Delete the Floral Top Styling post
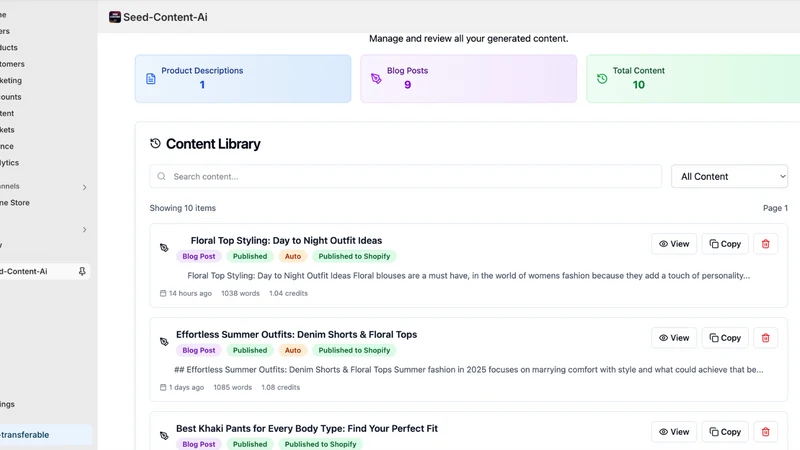 click(765, 244)
